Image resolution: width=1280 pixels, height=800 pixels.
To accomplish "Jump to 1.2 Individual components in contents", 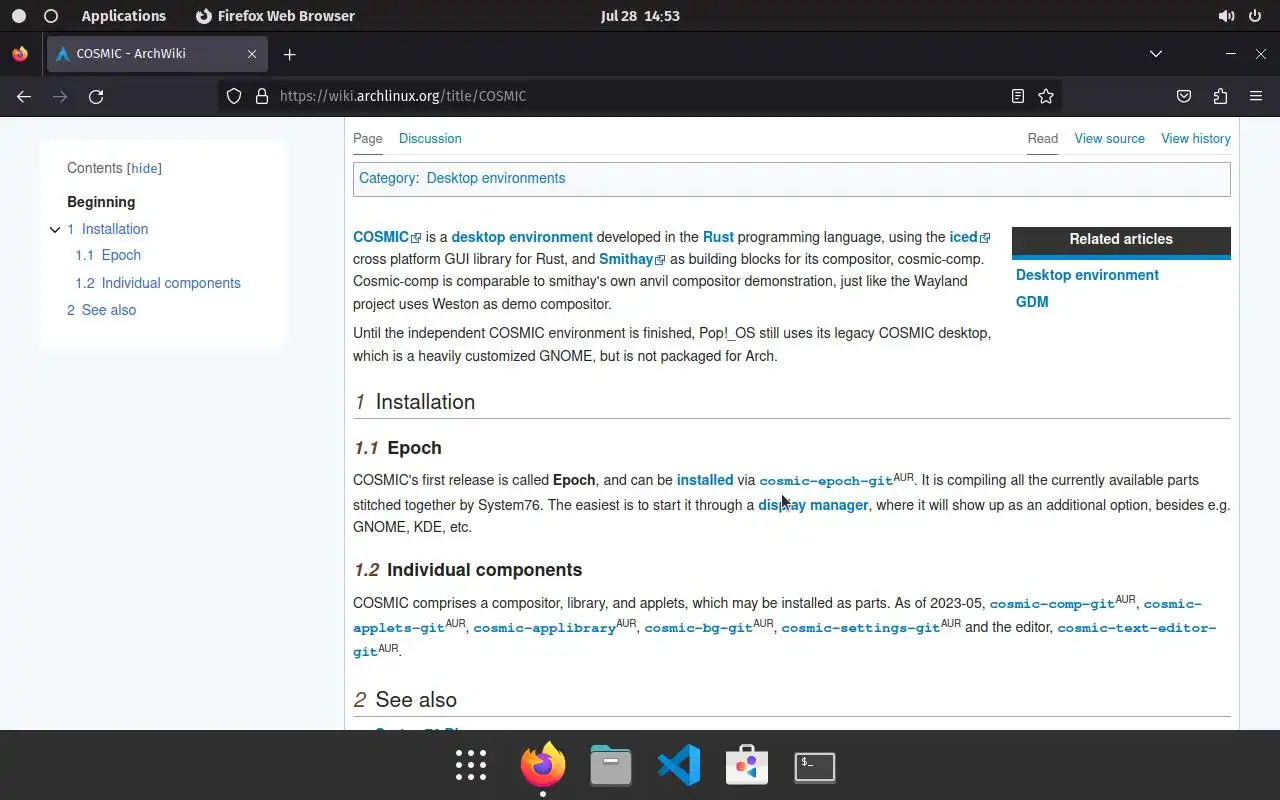I will pos(158,283).
